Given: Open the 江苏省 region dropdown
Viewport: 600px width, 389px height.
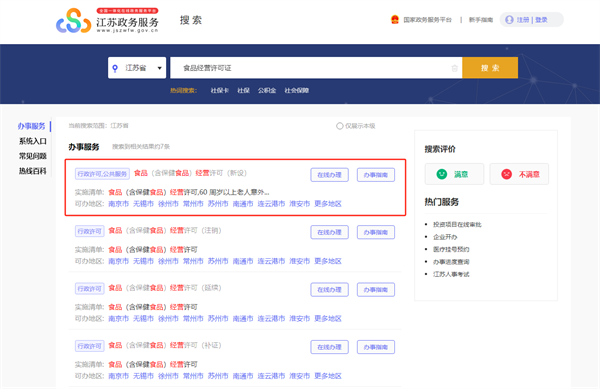Looking at the screenshot, I should [137, 68].
